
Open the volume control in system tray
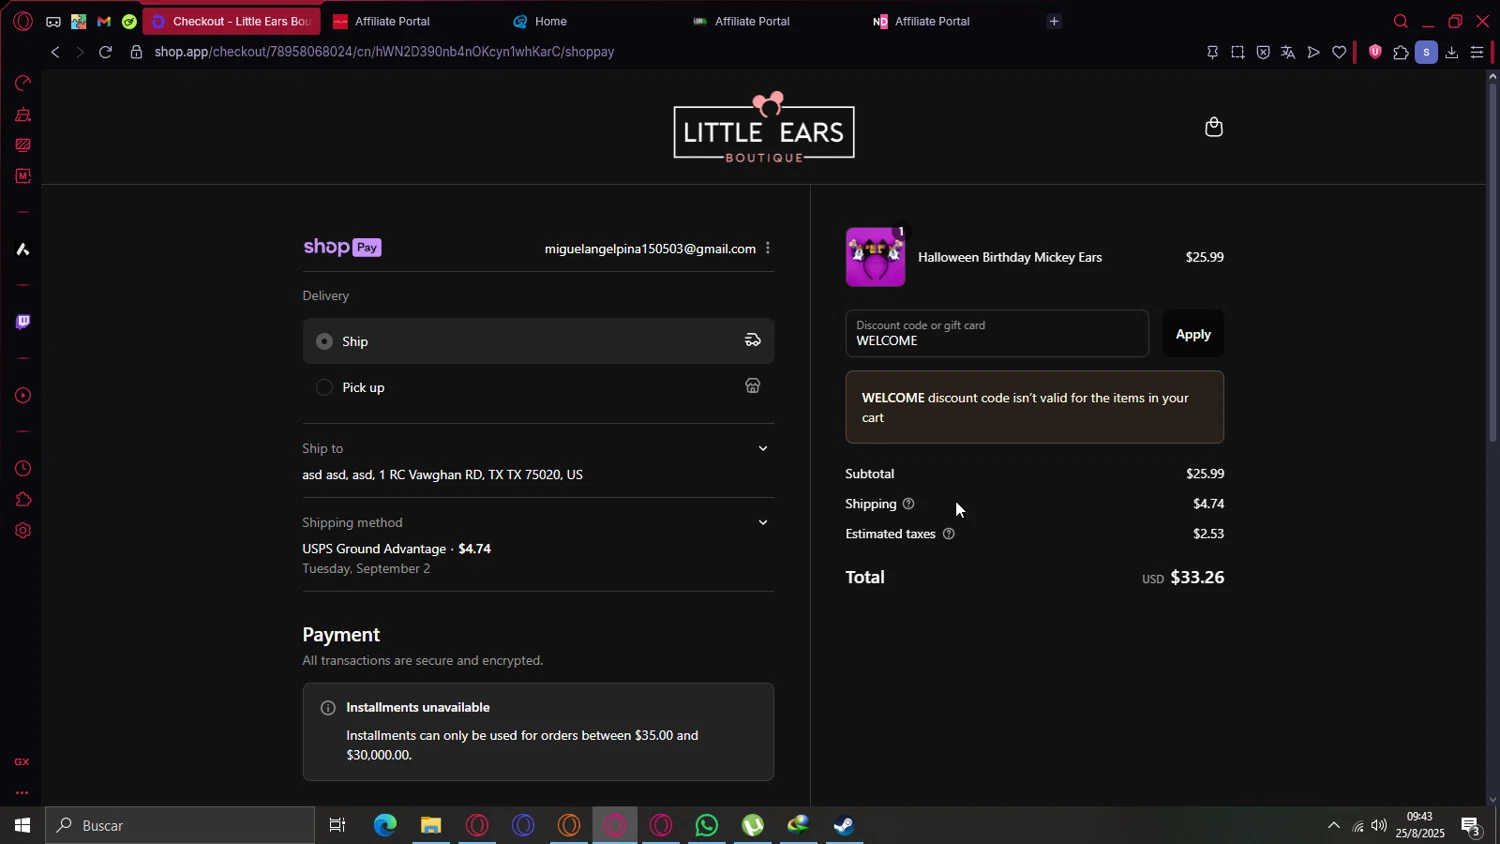point(1379,825)
